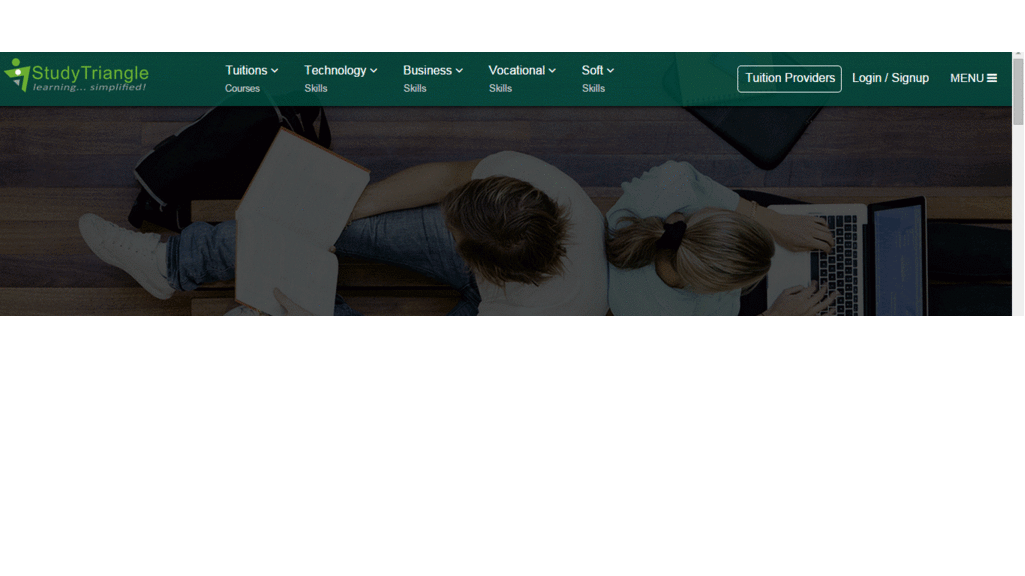Click the chevron arrow beside Tuitions

coord(275,71)
